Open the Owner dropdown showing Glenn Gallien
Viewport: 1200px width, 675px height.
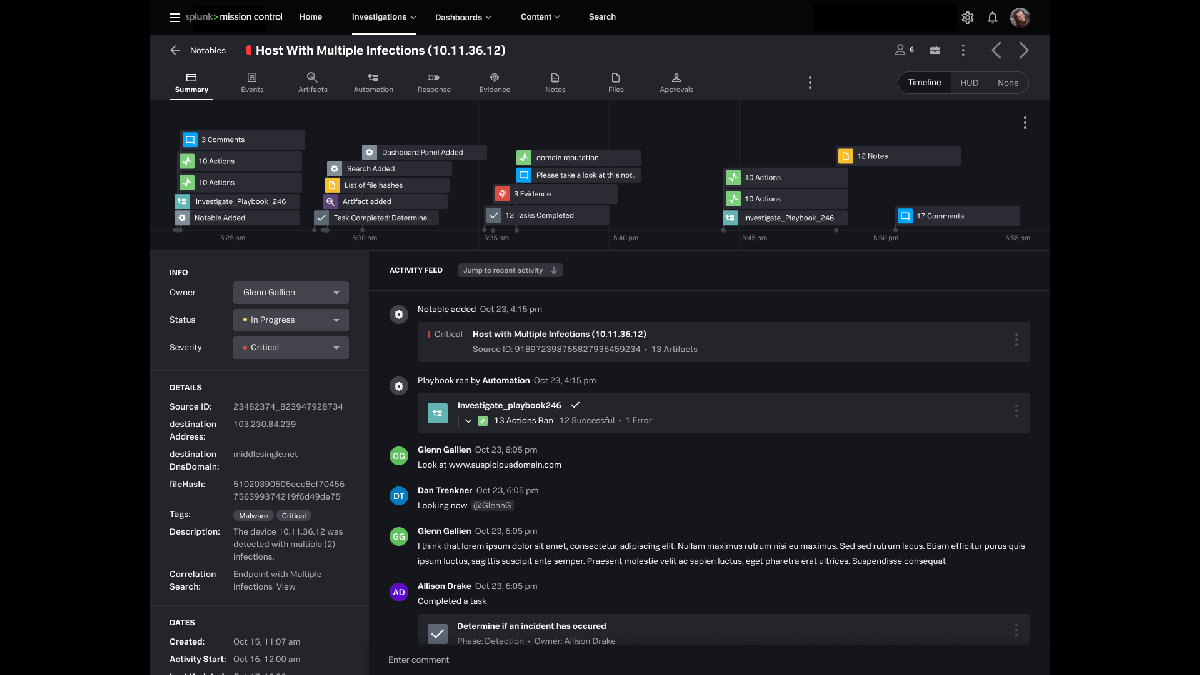290,293
